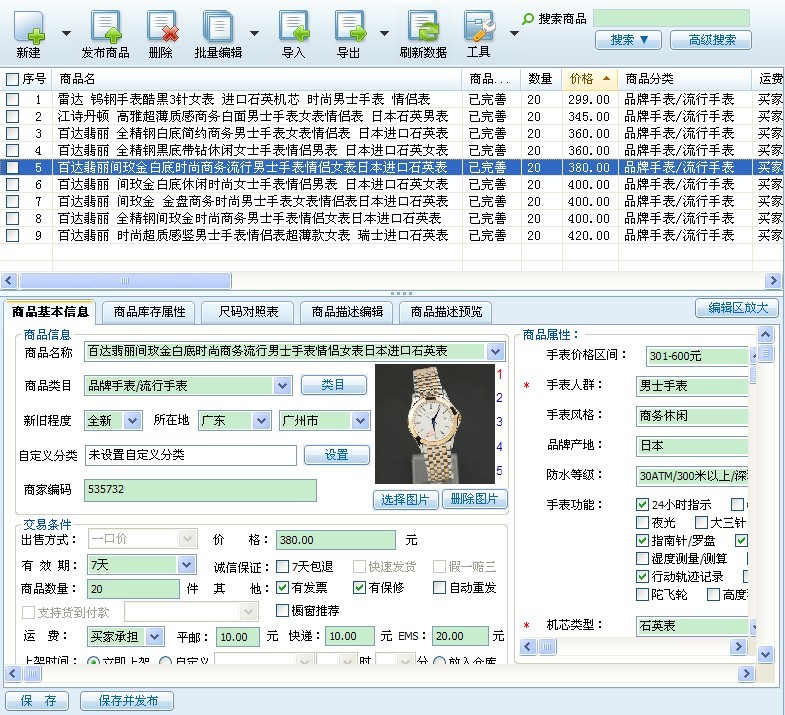Click the 导入 import icon

293,27
